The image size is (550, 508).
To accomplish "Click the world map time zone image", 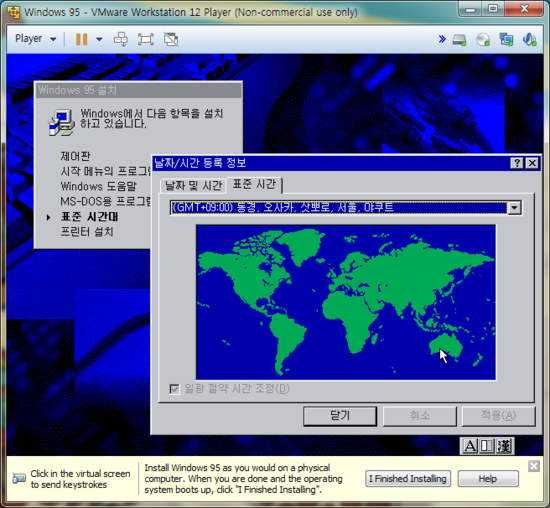I will pyautogui.click(x=346, y=302).
